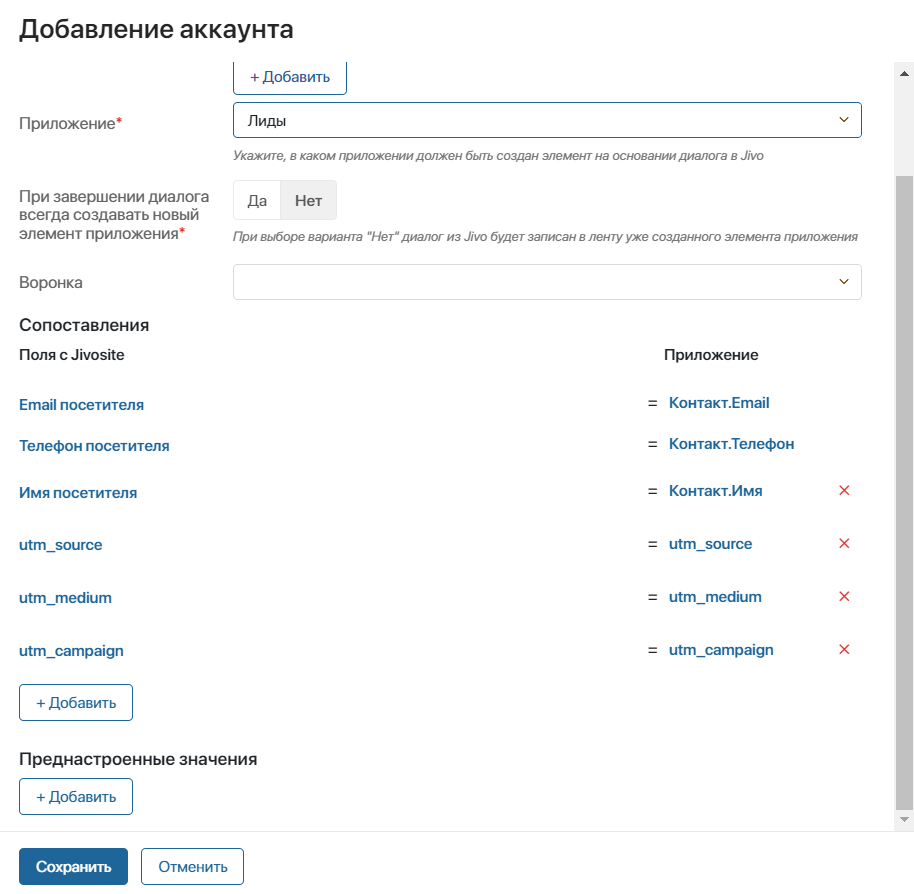The height and width of the screenshot is (894, 914).
Task: Remove the utm_medium mapping row
Action: click(x=843, y=597)
